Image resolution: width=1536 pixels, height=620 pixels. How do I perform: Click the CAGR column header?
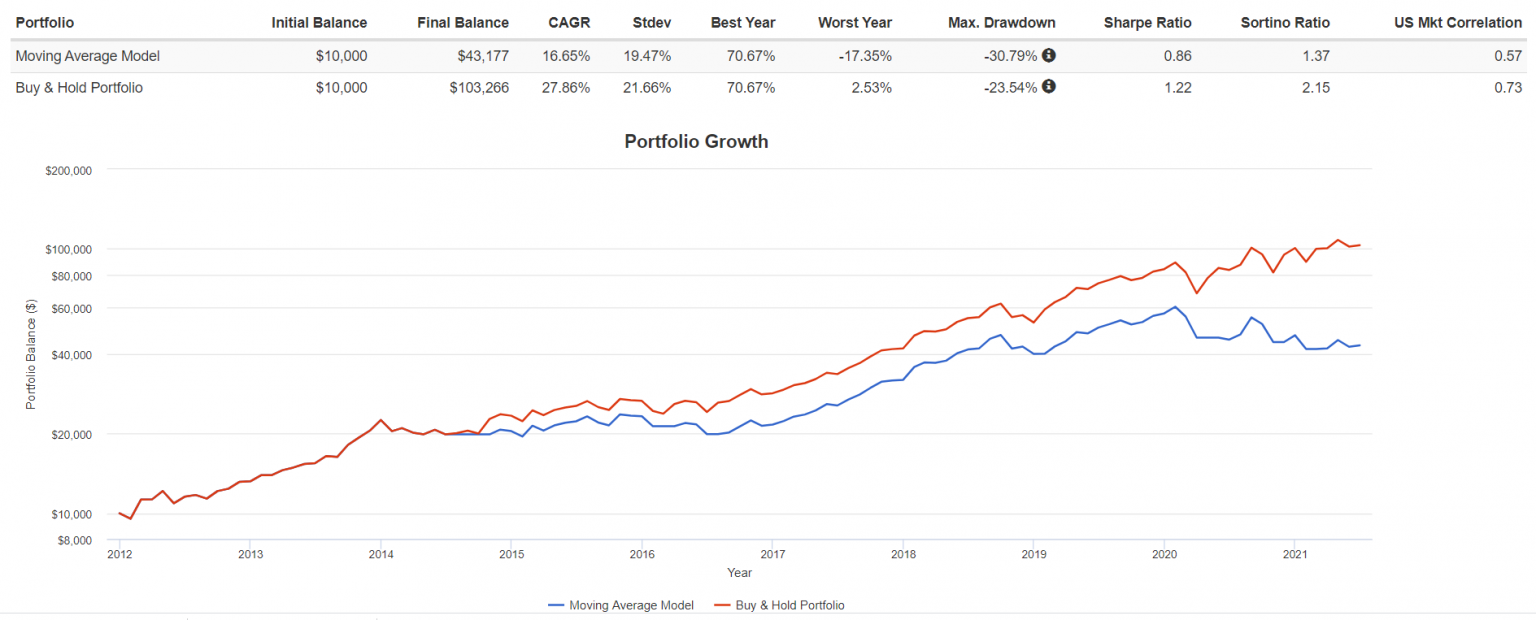(569, 22)
